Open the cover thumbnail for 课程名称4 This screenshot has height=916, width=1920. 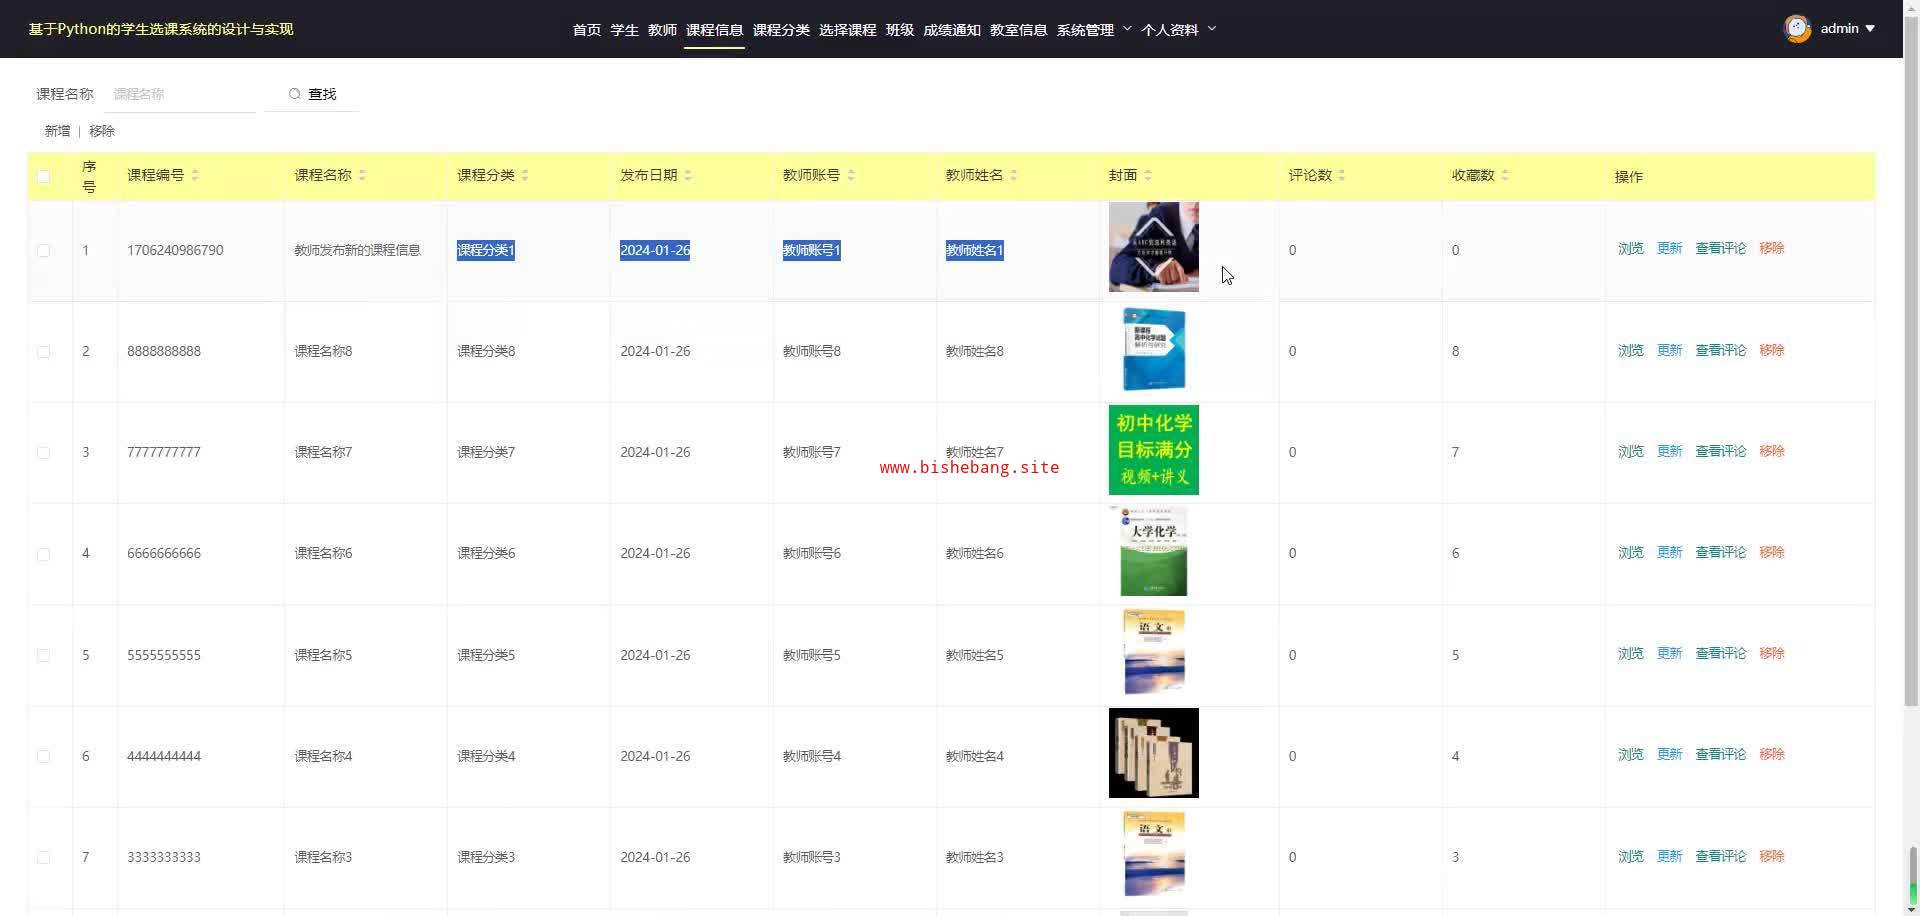click(1154, 753)
